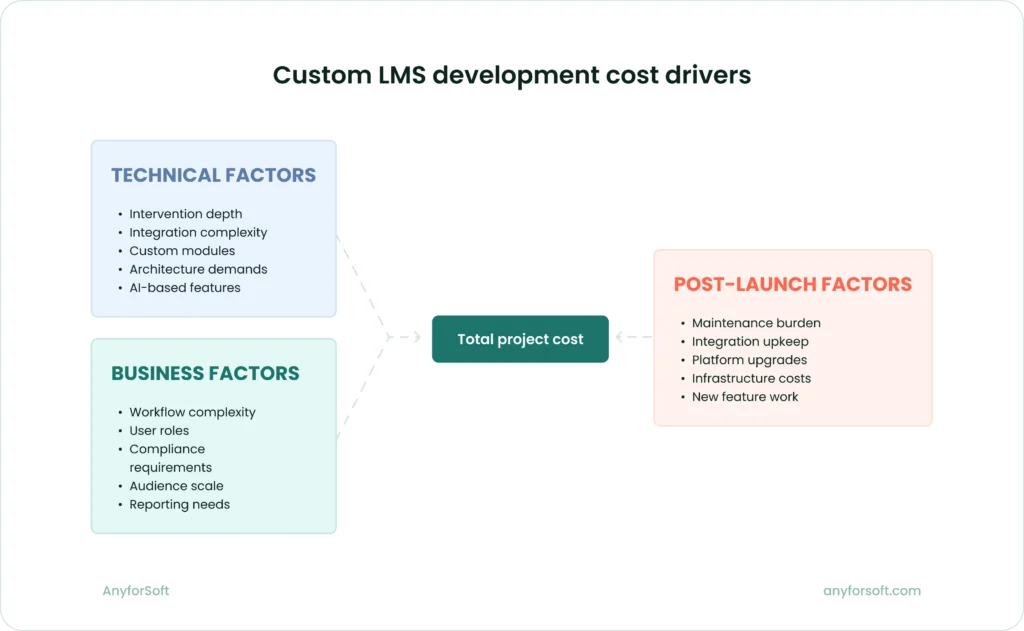Select the User roles bullet item
1024x631 pixels.
(158, 430)
